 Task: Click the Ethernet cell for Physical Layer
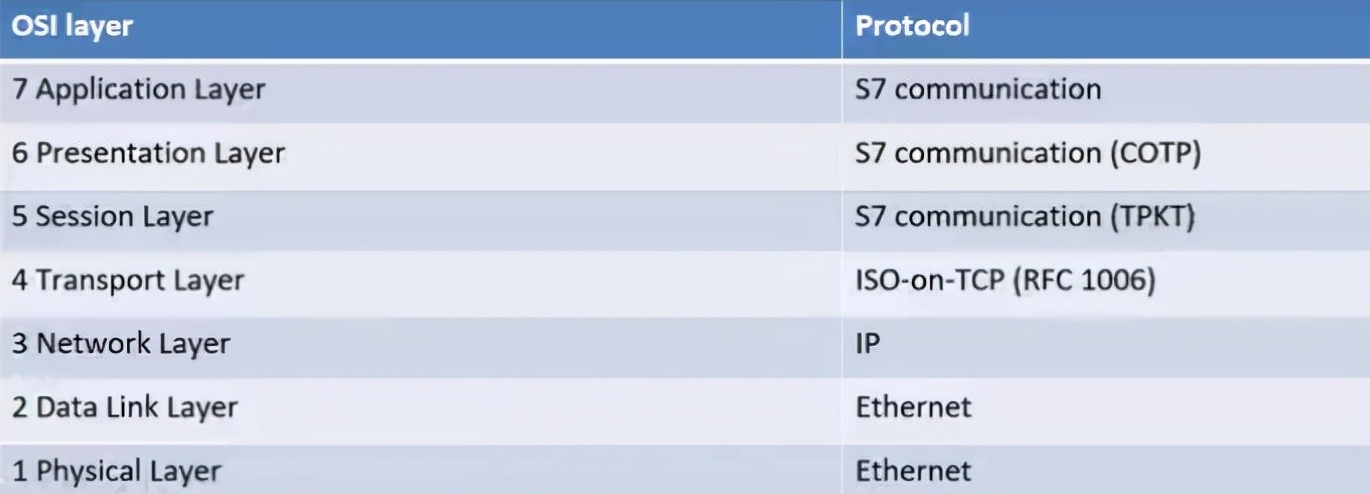(x=1106, y=470)
